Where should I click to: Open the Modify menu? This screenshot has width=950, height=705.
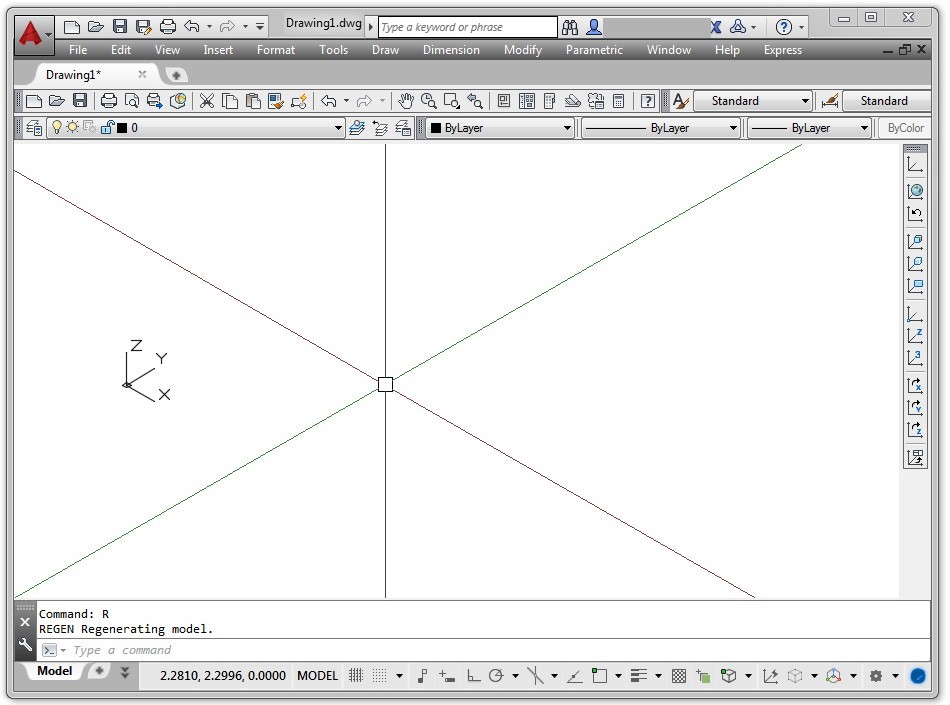523,50
